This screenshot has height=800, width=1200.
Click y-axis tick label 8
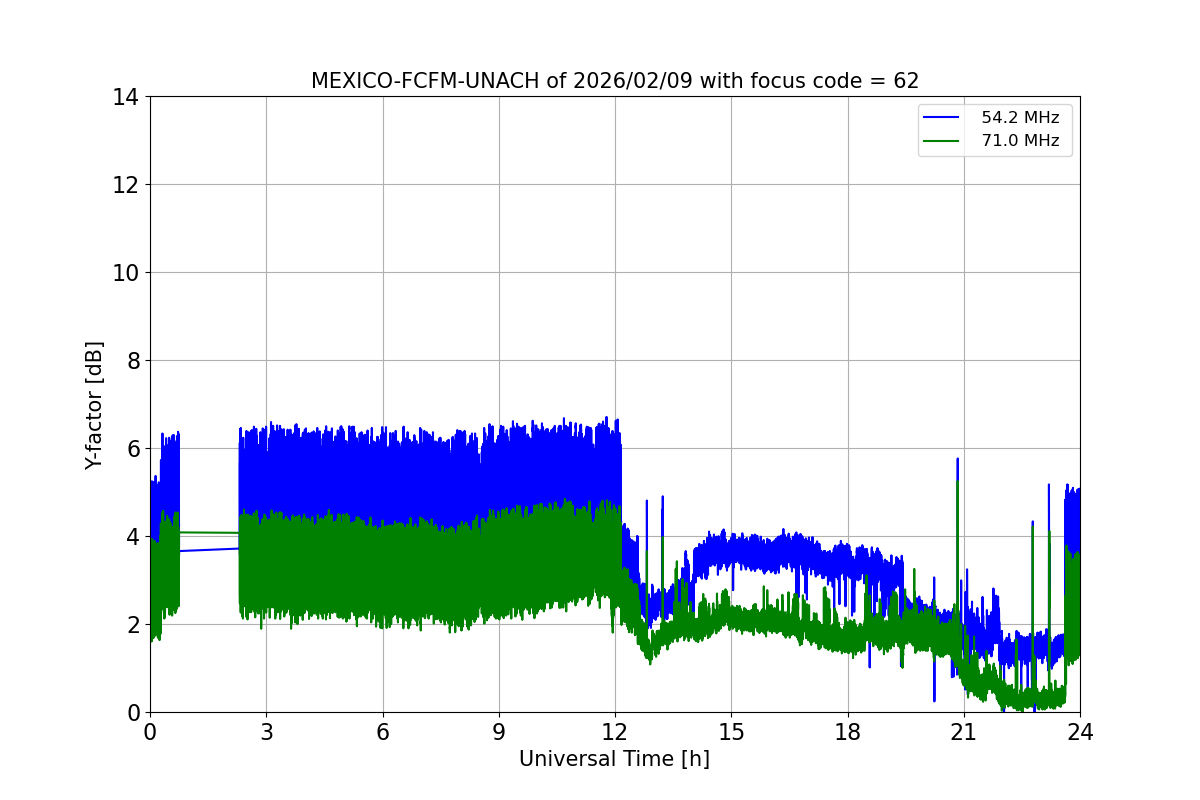coord(132,361)
